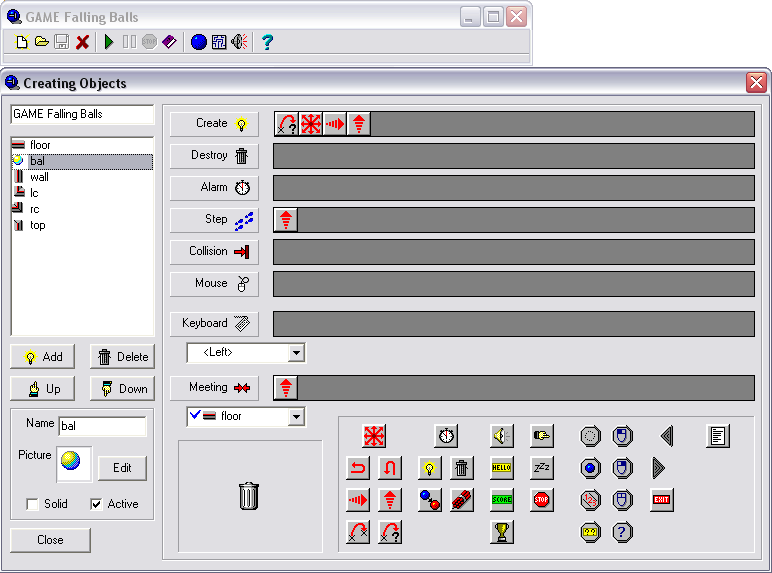Run the game with the green play icon

[109, 42]
